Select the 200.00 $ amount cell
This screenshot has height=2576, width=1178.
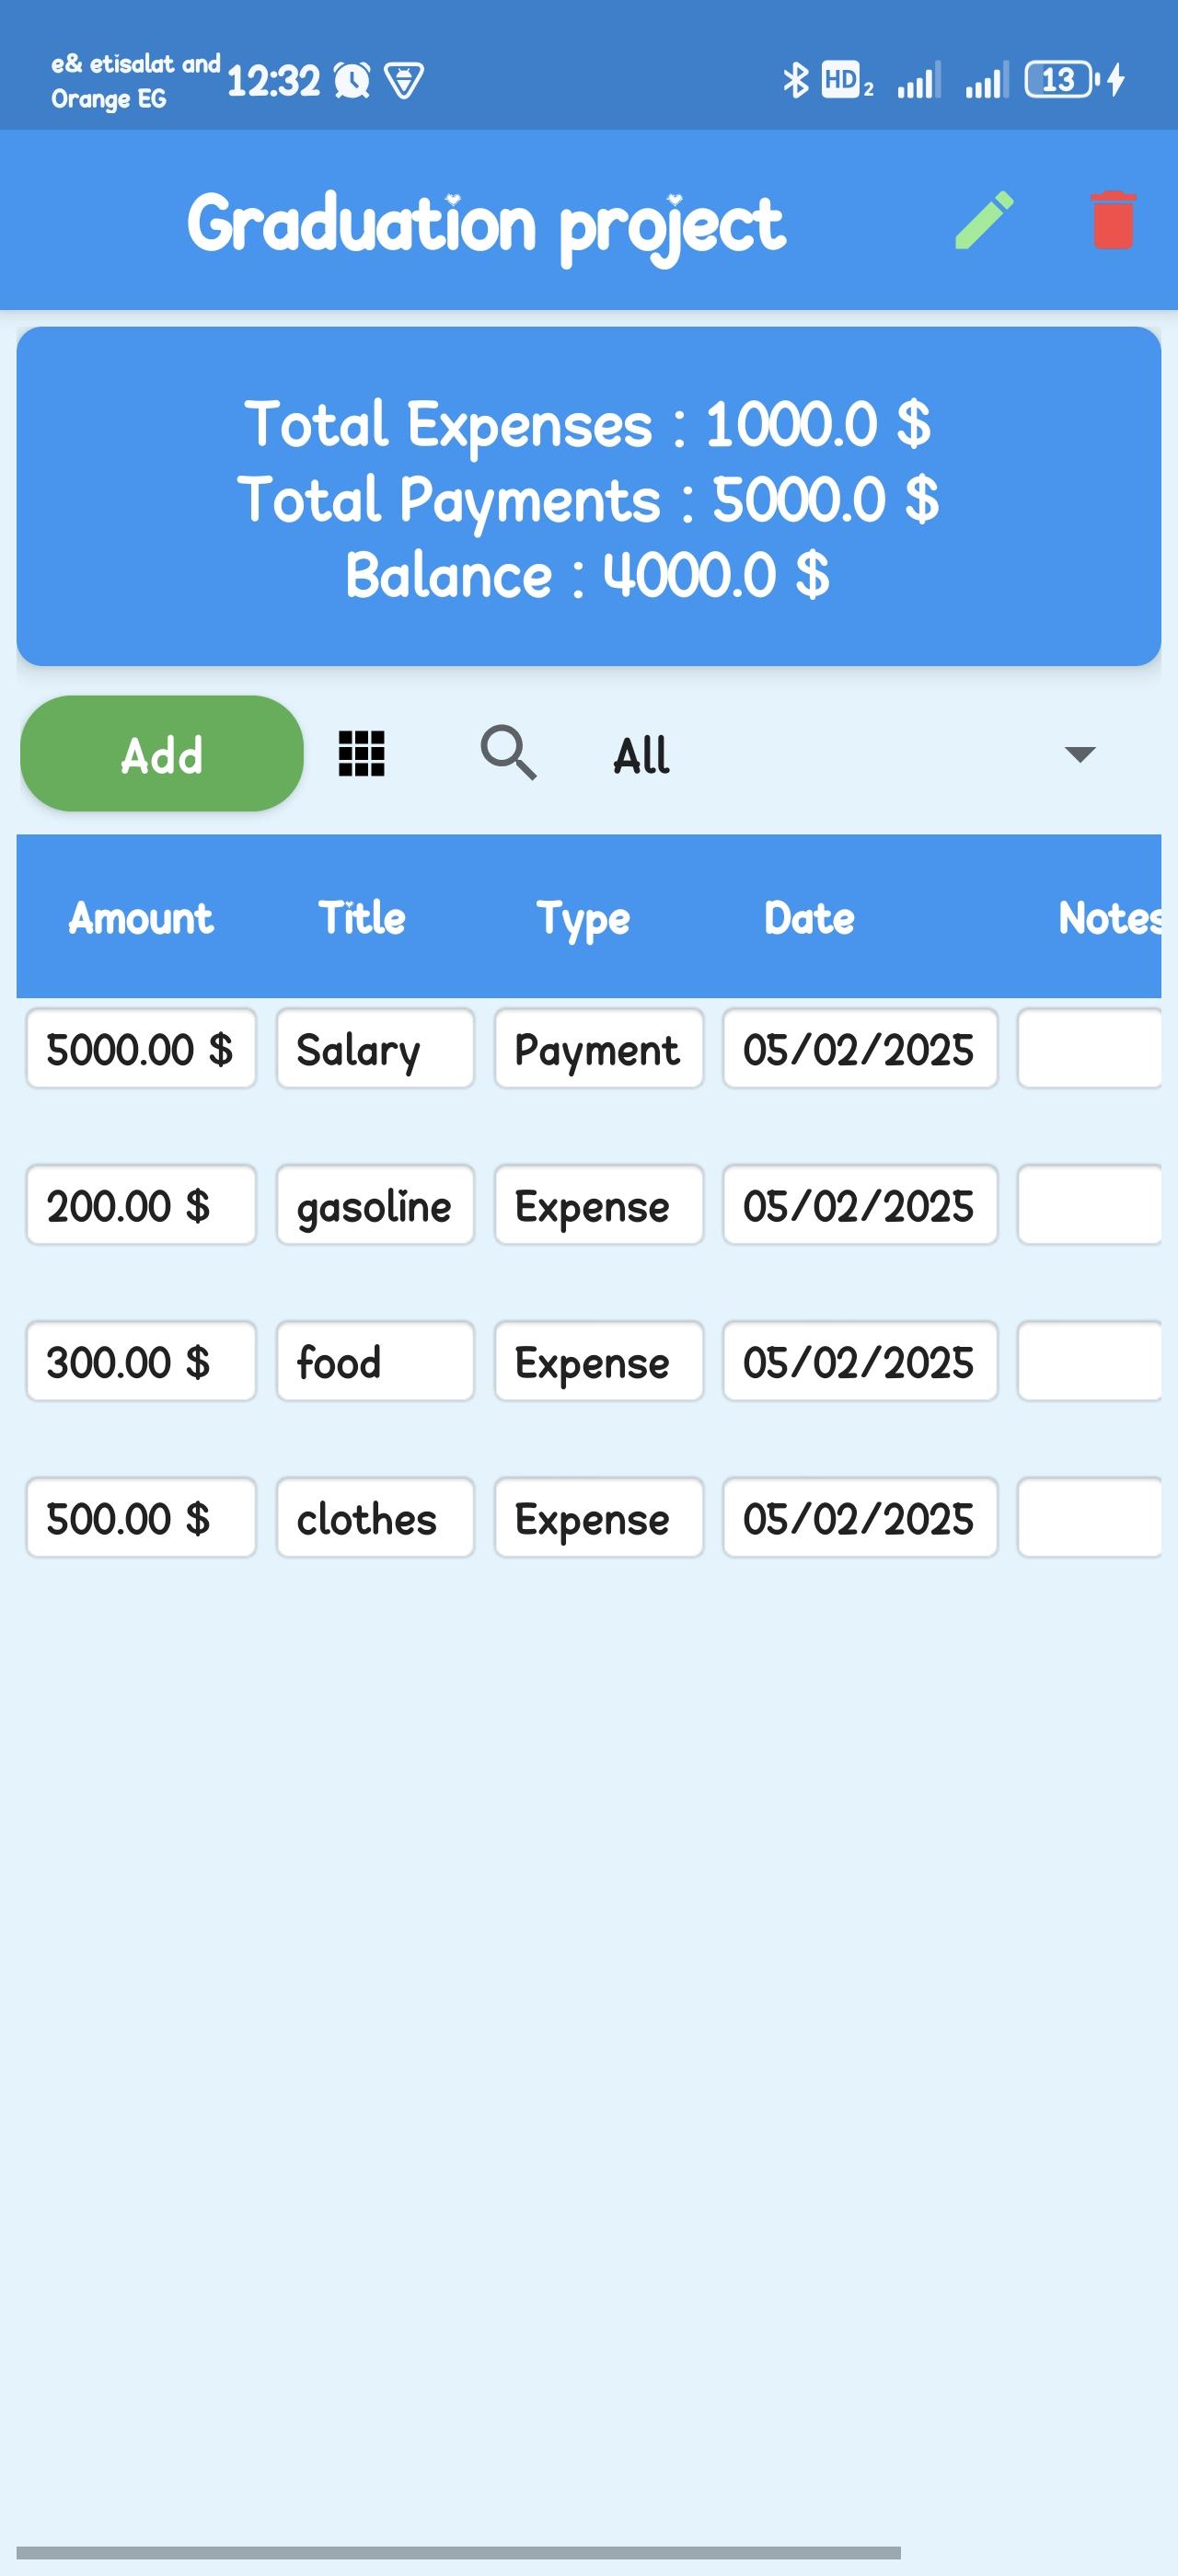point(141,1205)
